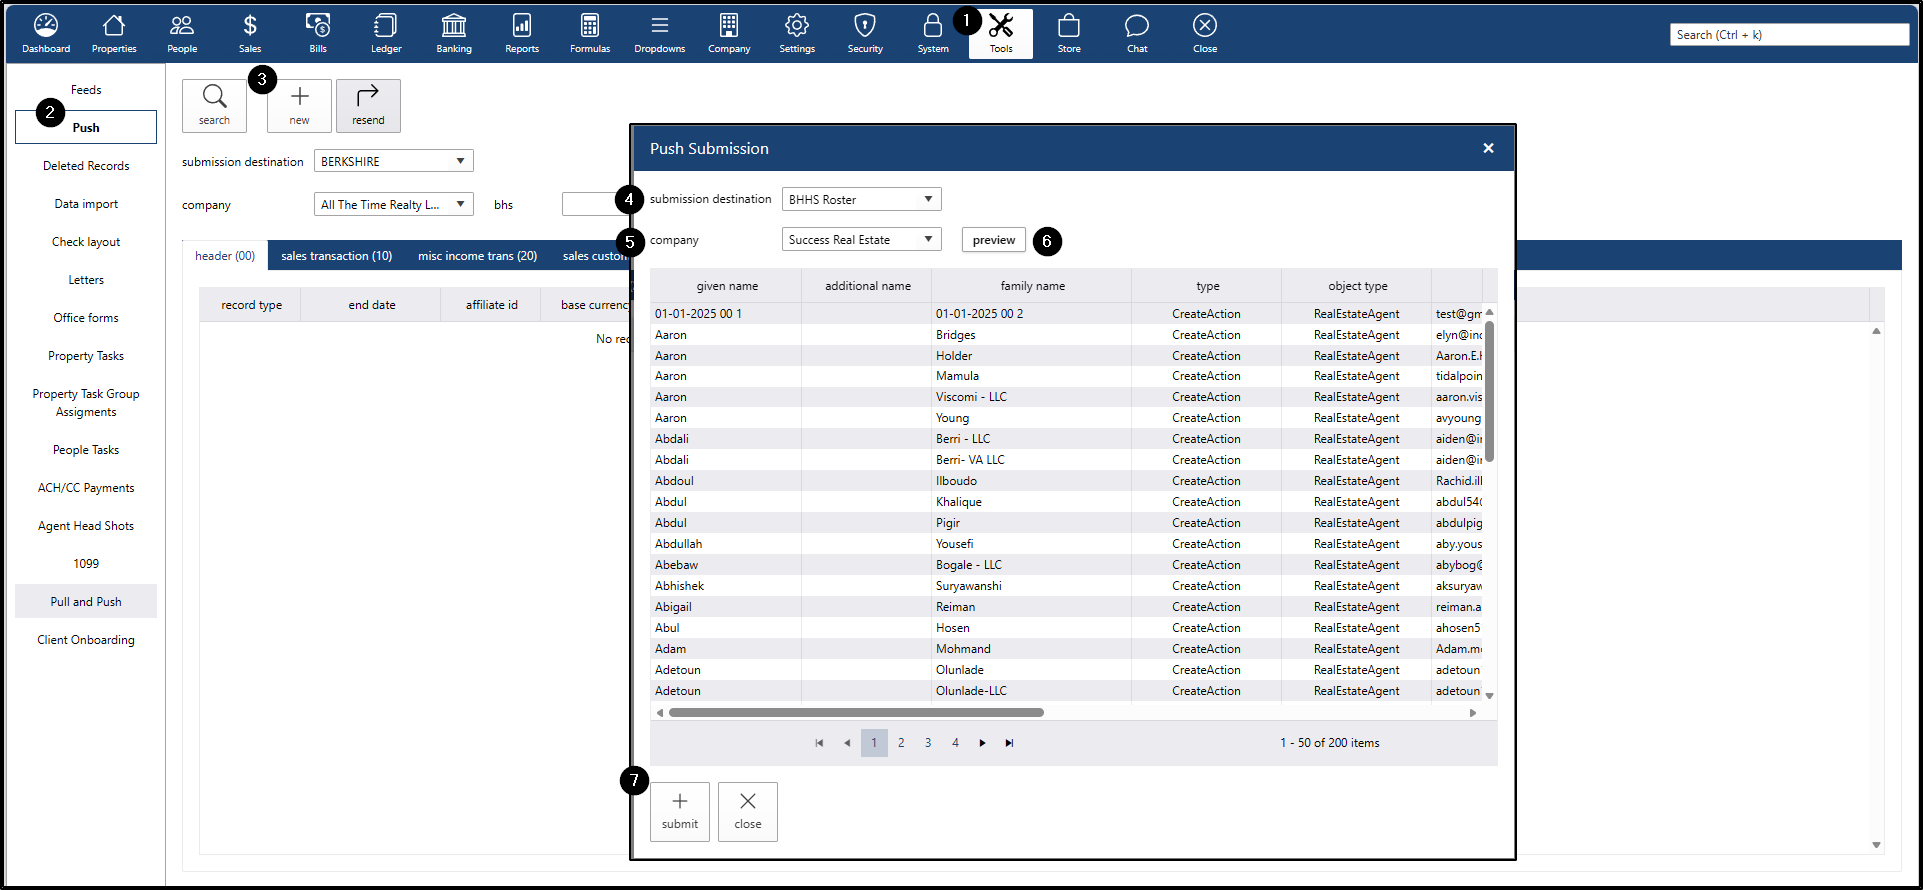Image resolution: width=1923 pixels, height=890 pixels.
Task: Jump to the last page of results
Action: [x=1009, y=743]
